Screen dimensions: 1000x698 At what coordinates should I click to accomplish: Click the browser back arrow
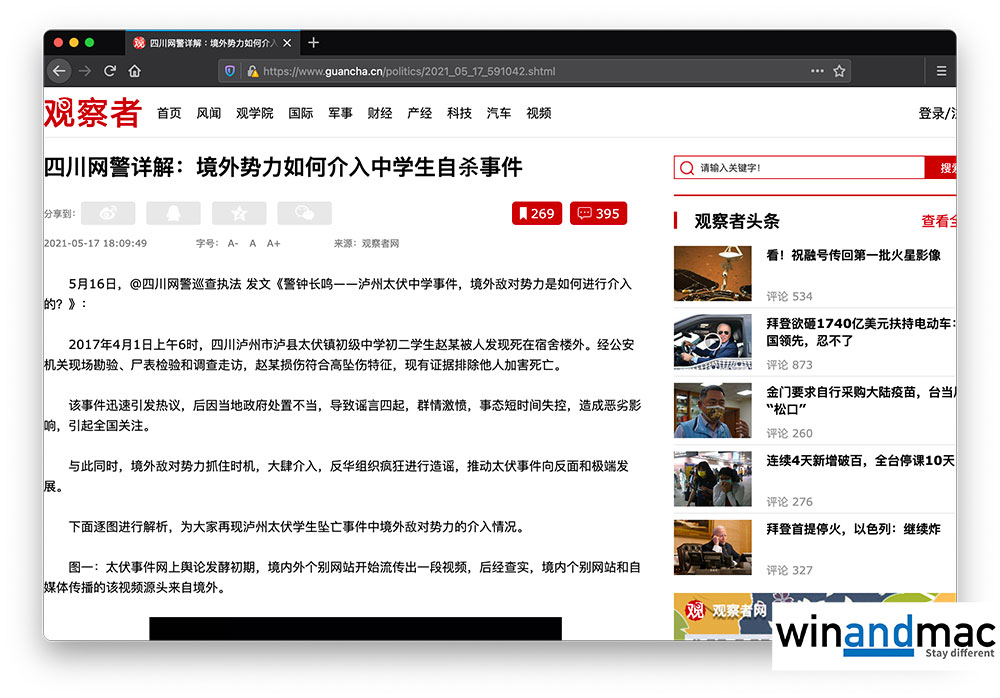point(59,71)
